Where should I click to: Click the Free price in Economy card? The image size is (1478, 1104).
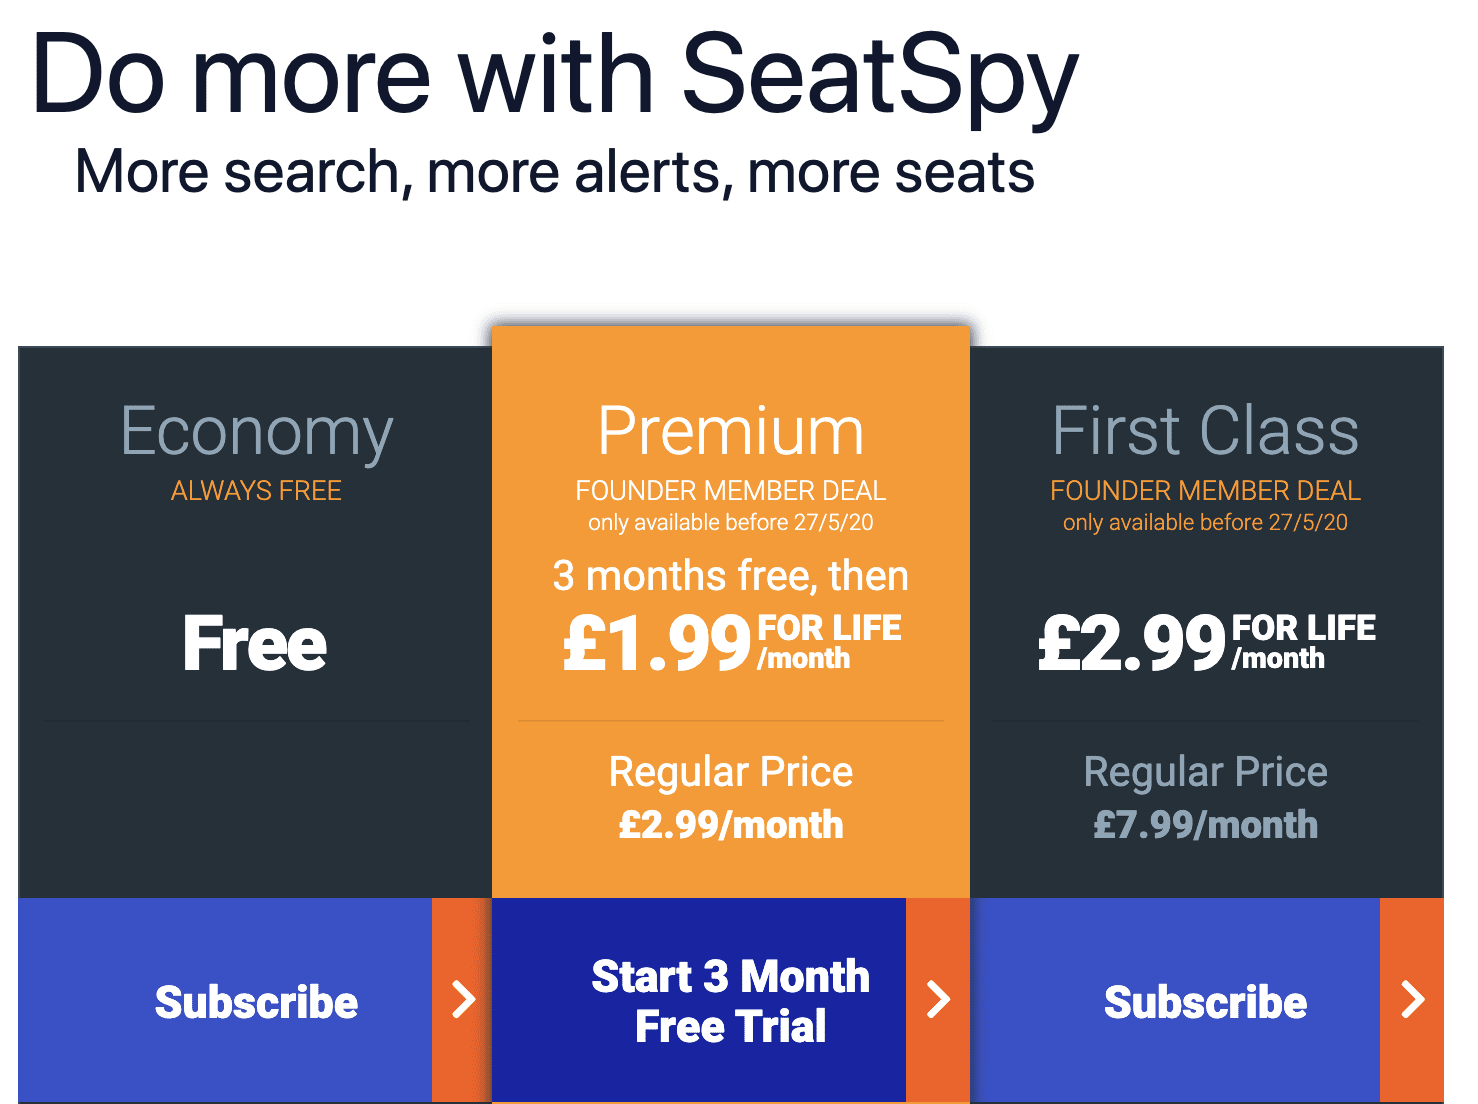(255, 643)
